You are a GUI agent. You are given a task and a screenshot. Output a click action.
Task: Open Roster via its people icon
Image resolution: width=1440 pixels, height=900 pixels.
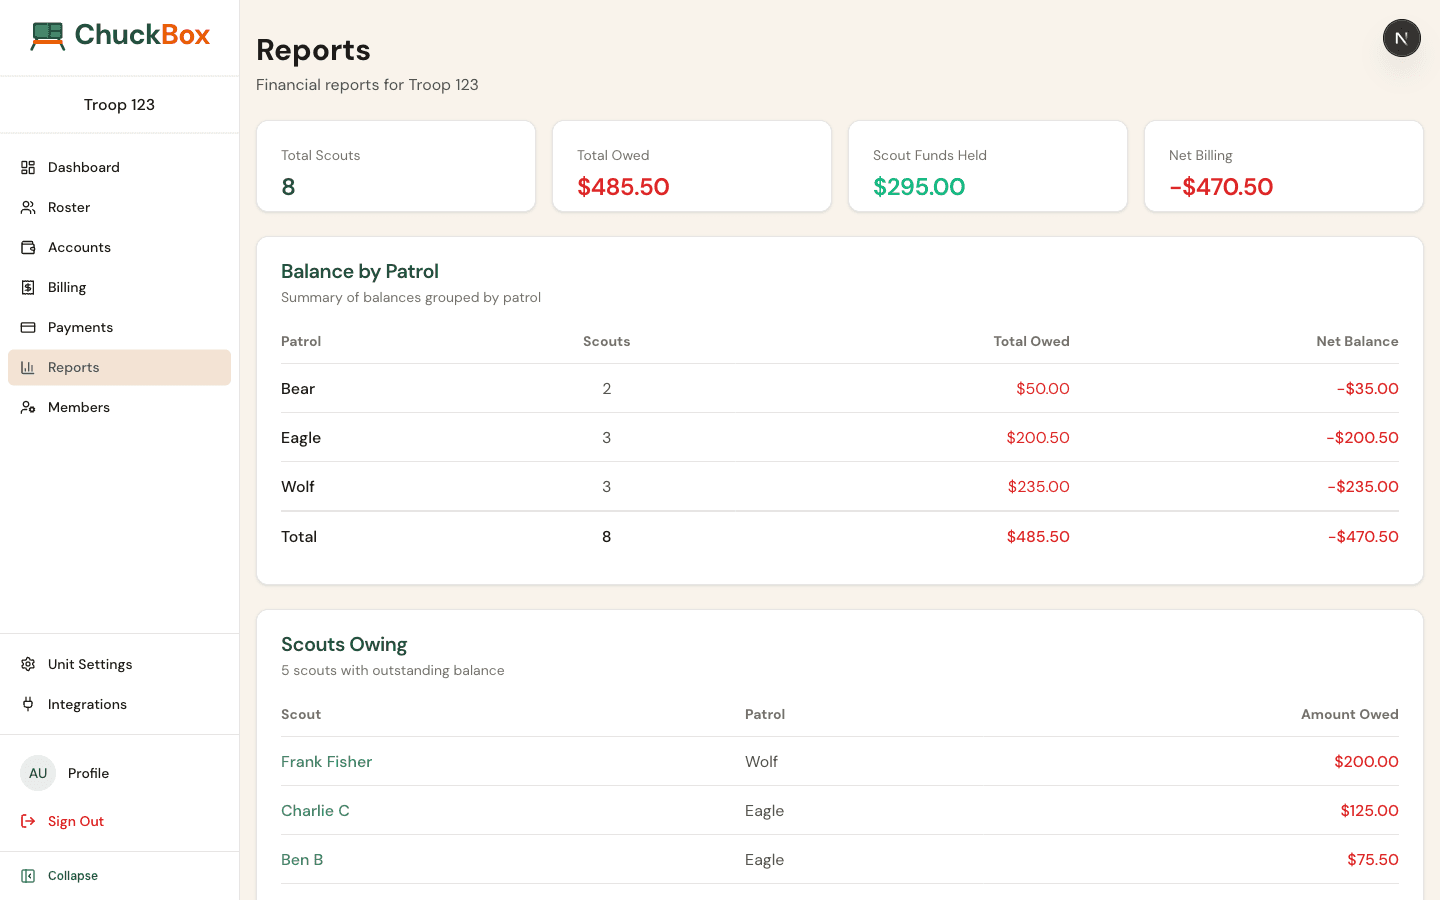28,207
